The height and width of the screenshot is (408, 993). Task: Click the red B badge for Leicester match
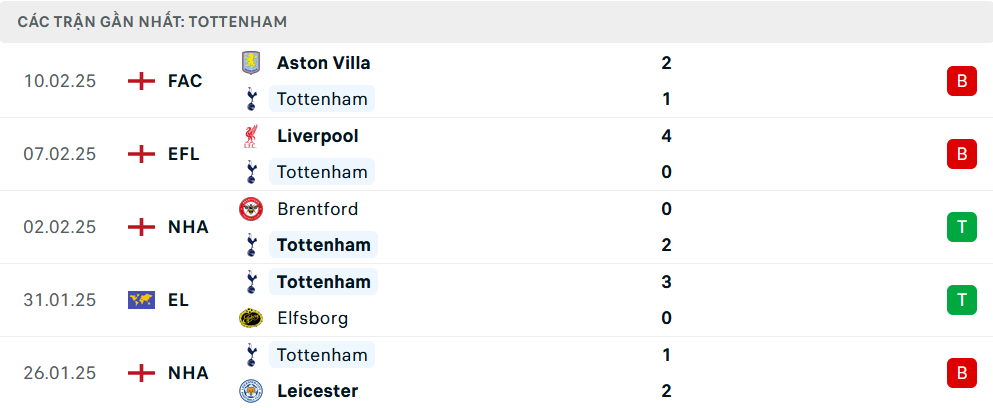961,373
